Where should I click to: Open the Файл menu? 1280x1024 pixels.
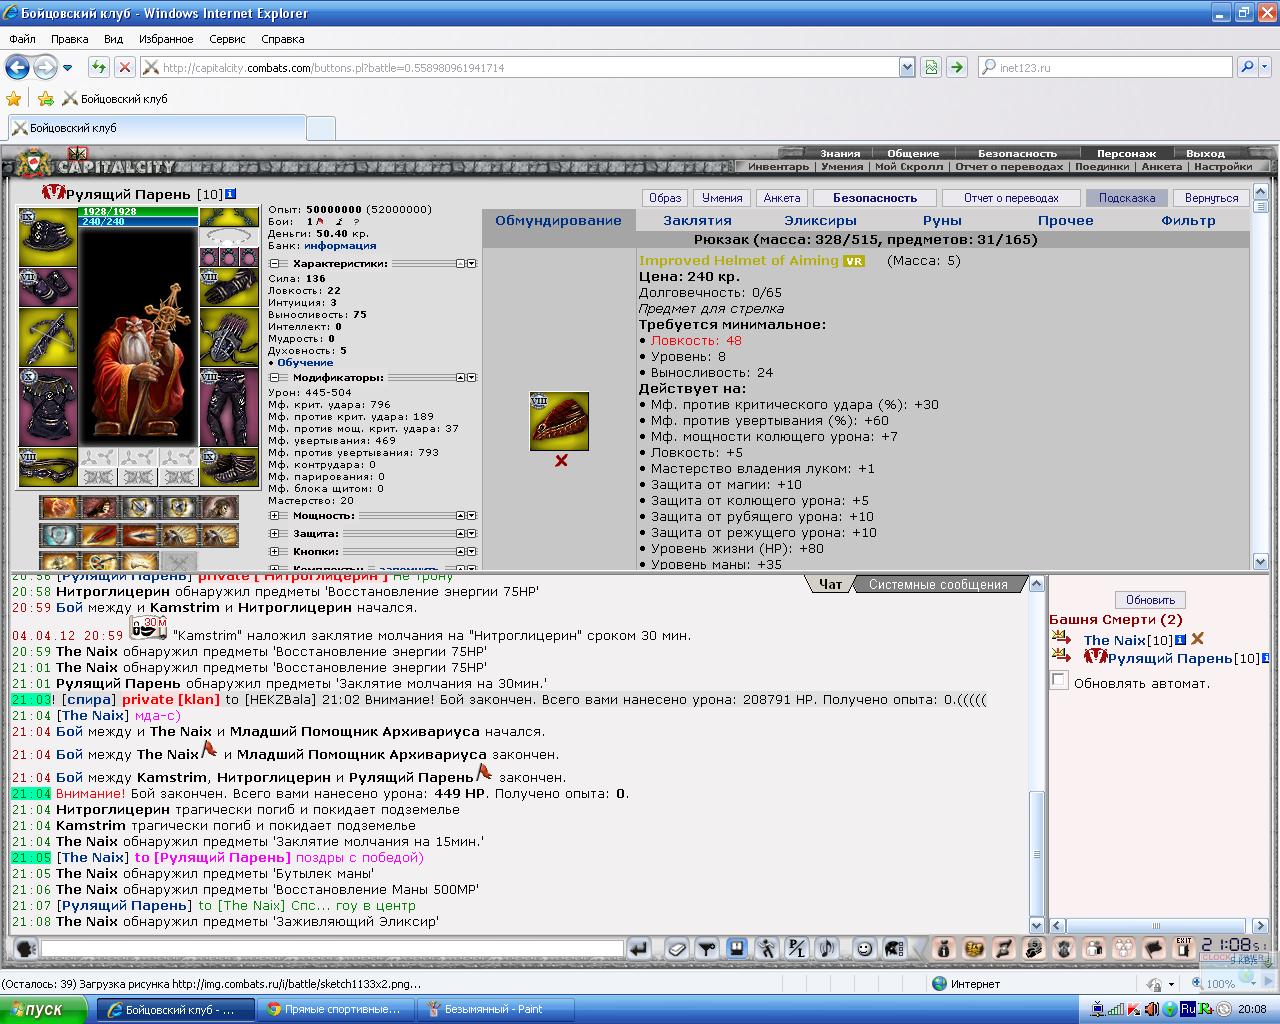click(22, 39)
